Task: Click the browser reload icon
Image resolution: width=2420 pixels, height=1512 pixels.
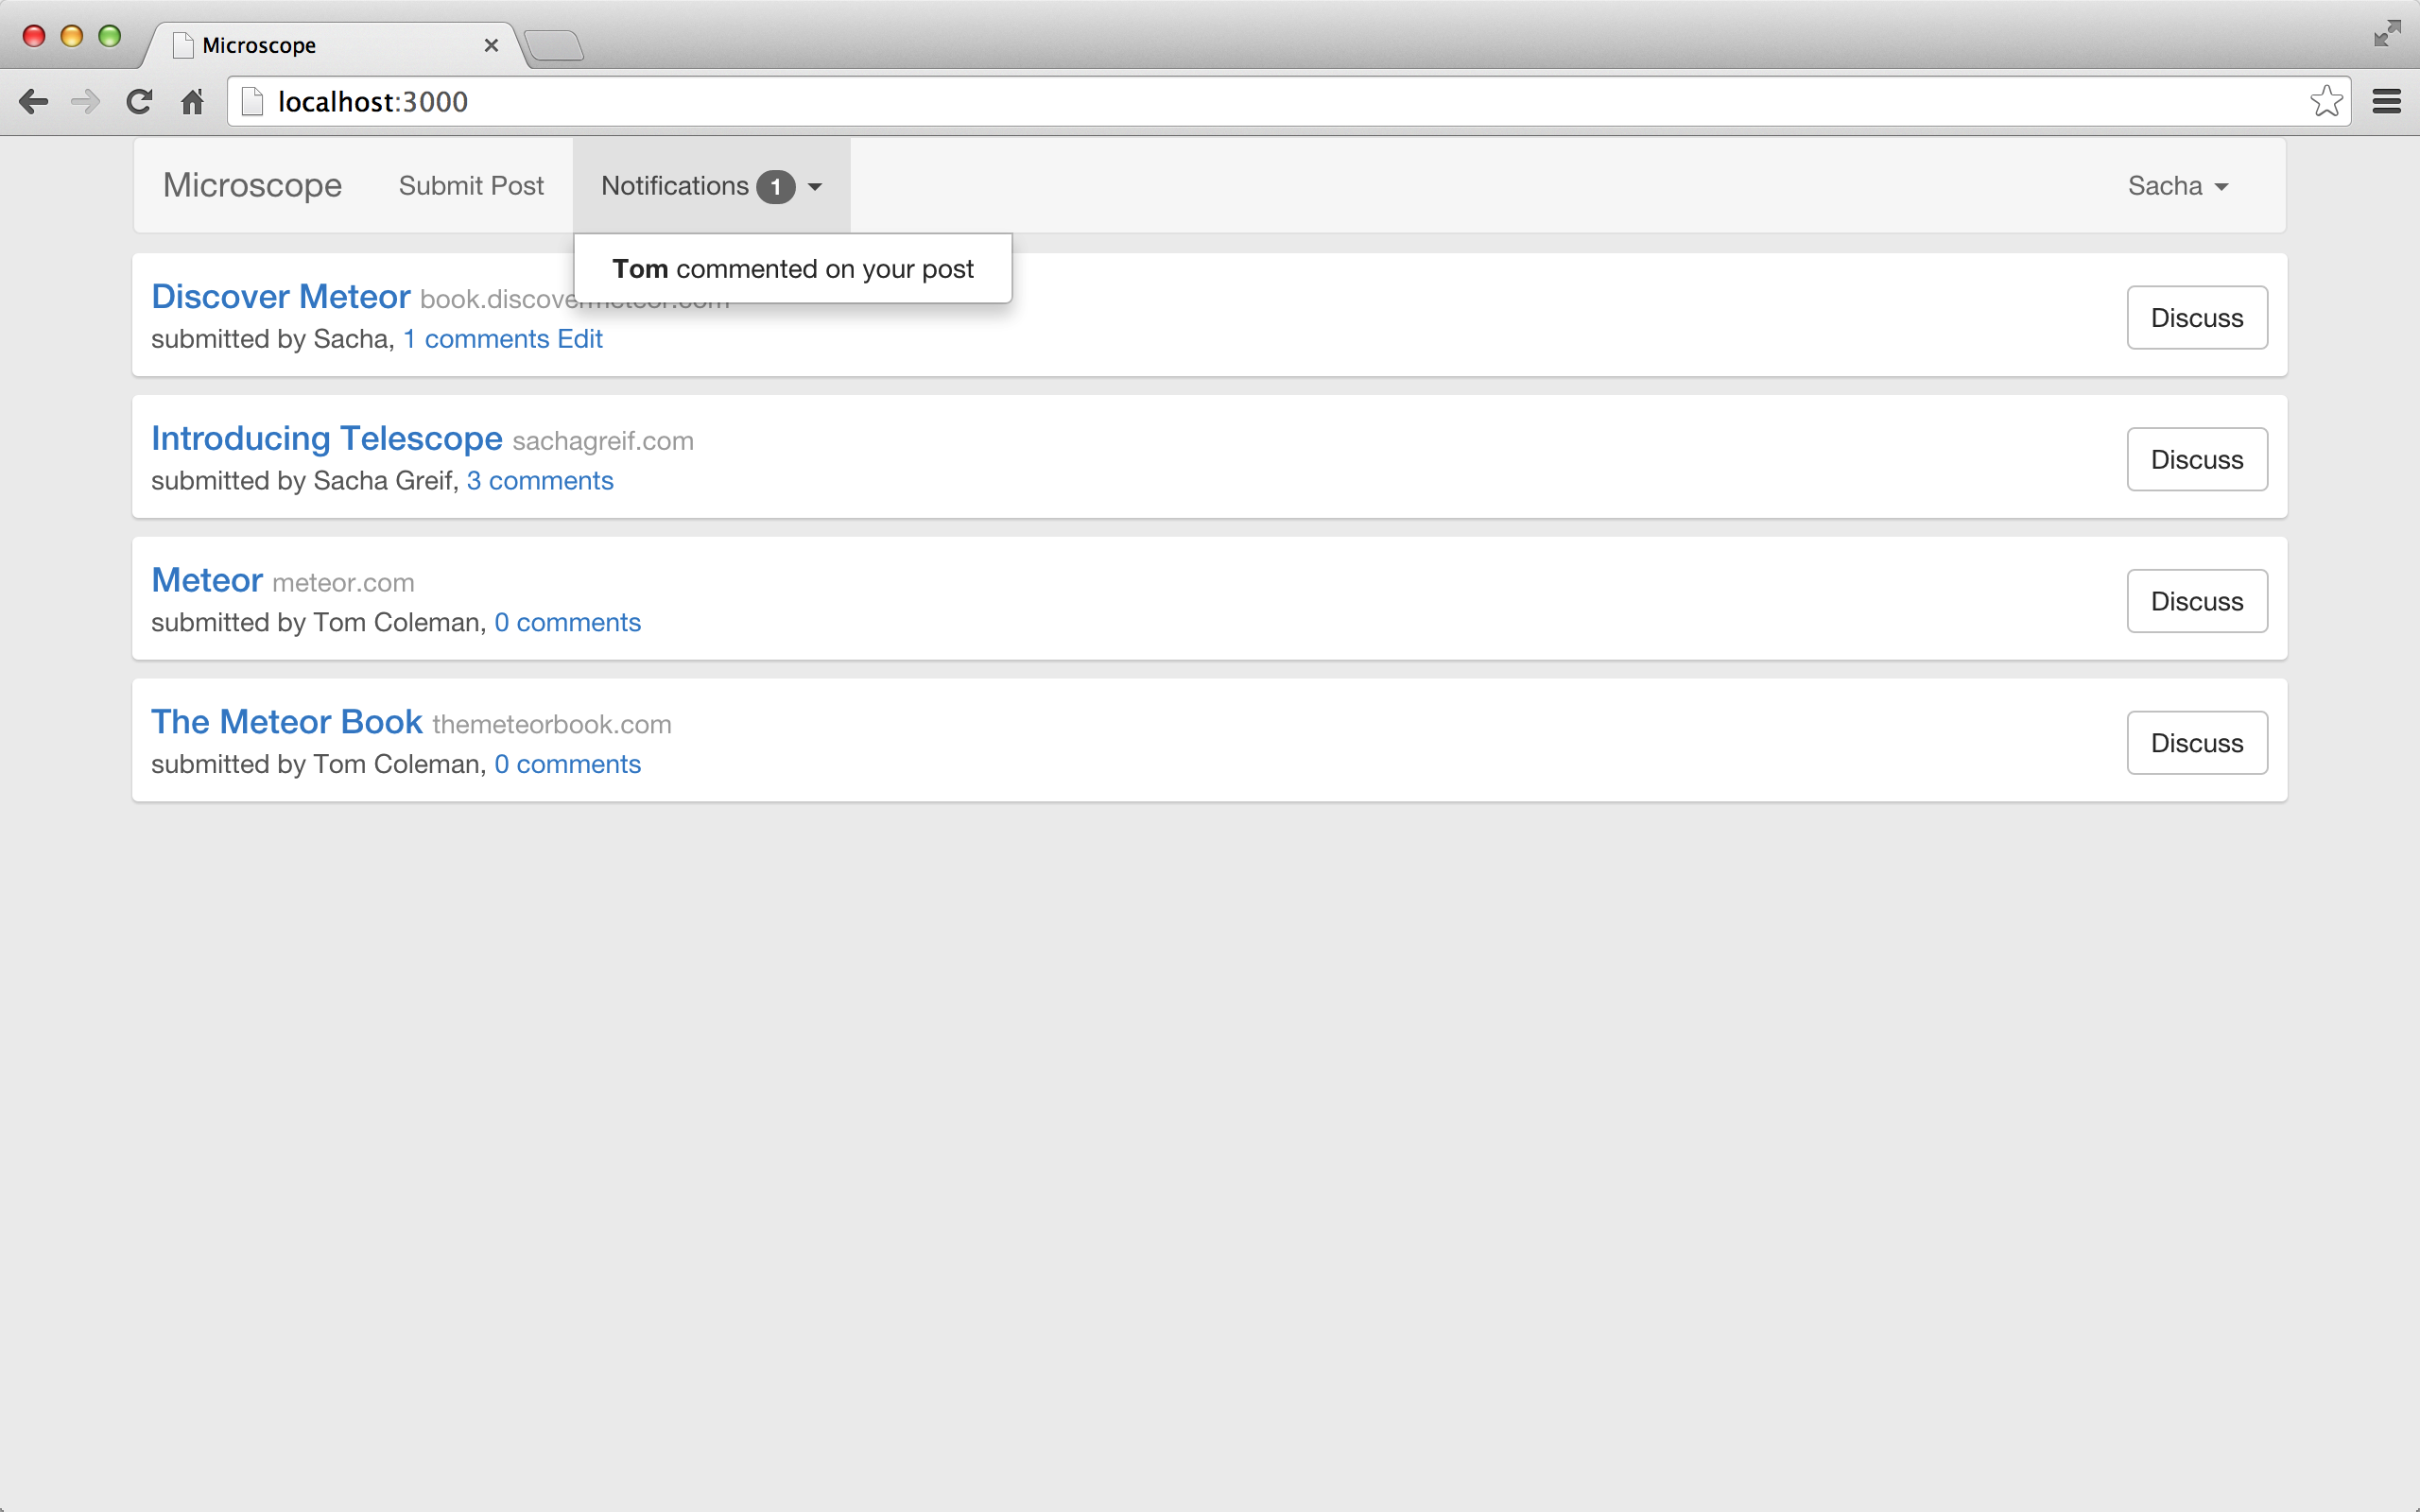Action: (139, 101)
